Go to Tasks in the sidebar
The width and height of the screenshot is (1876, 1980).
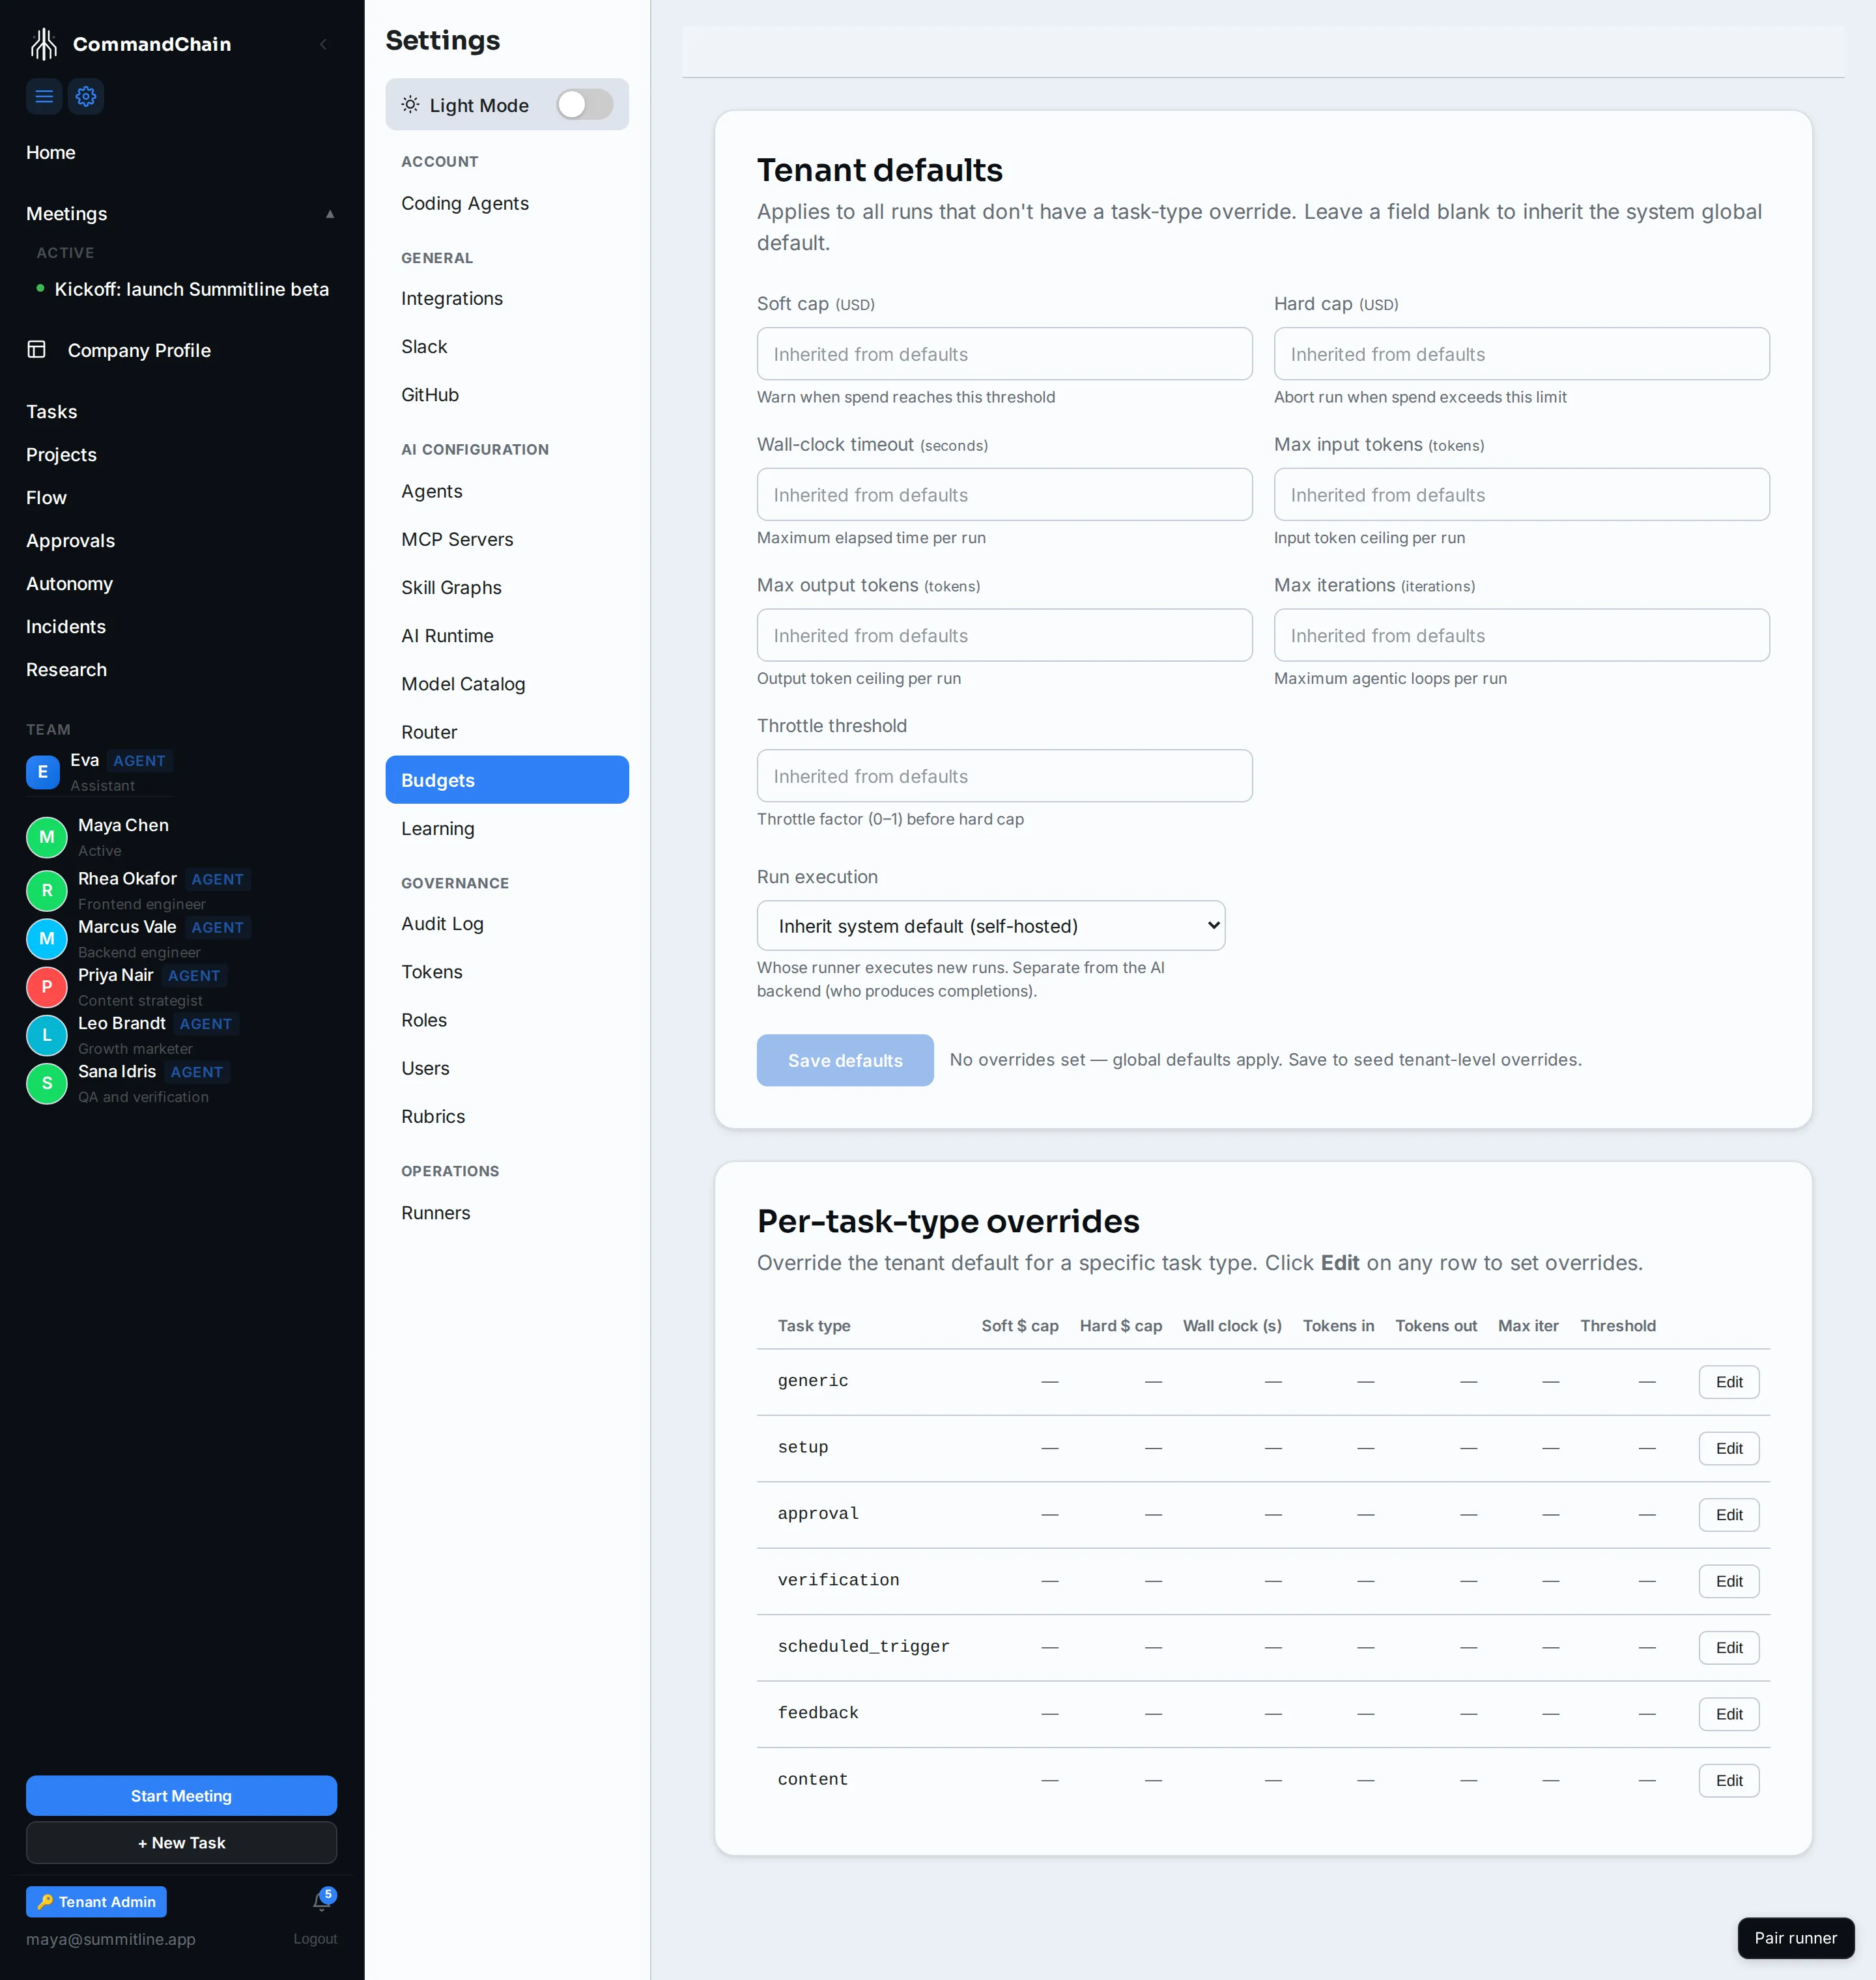52,412
